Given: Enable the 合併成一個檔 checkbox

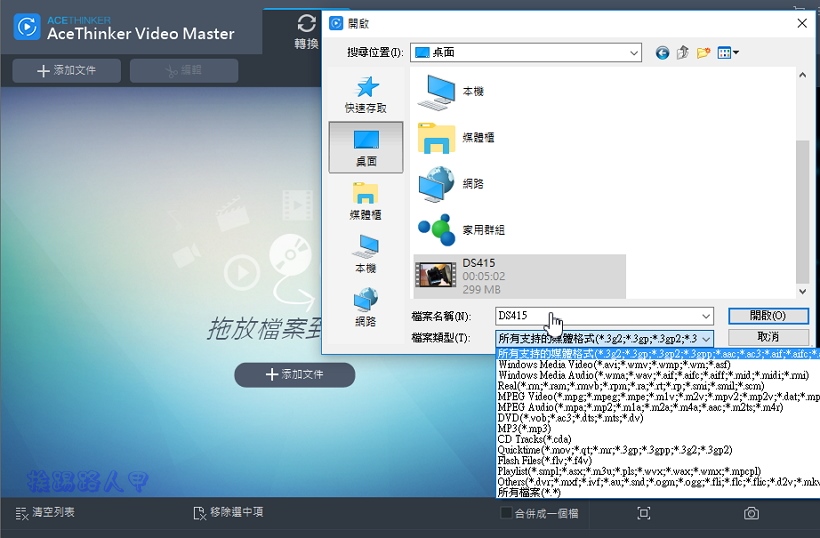Looking at the screenshot, I should point(506,513).
